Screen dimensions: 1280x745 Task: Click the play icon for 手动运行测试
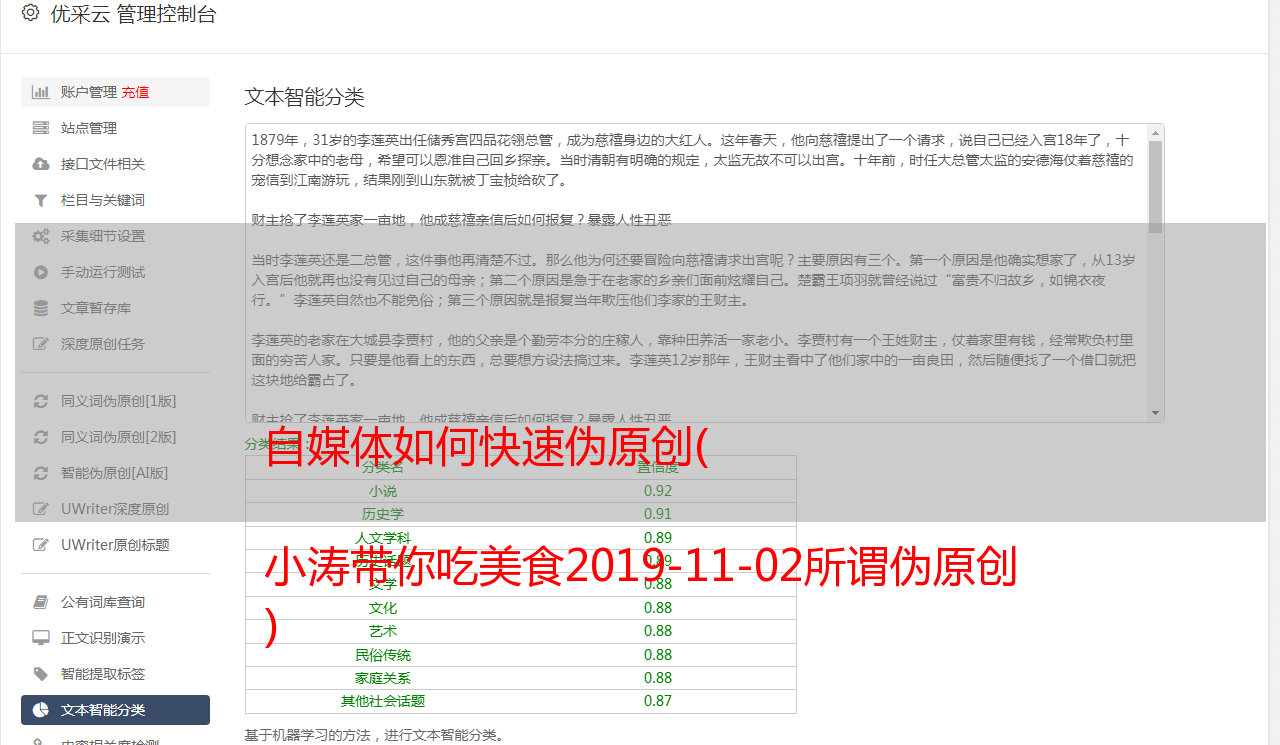coord(41,272)
